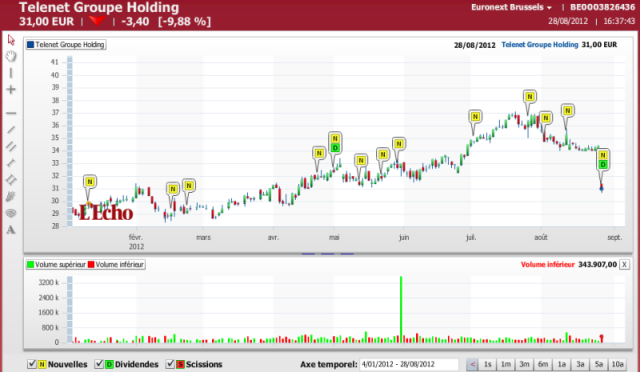Click the 343.907,00 volume value
Screen dimensions: 640x372
pyautogui.click(x=598, y=265)
